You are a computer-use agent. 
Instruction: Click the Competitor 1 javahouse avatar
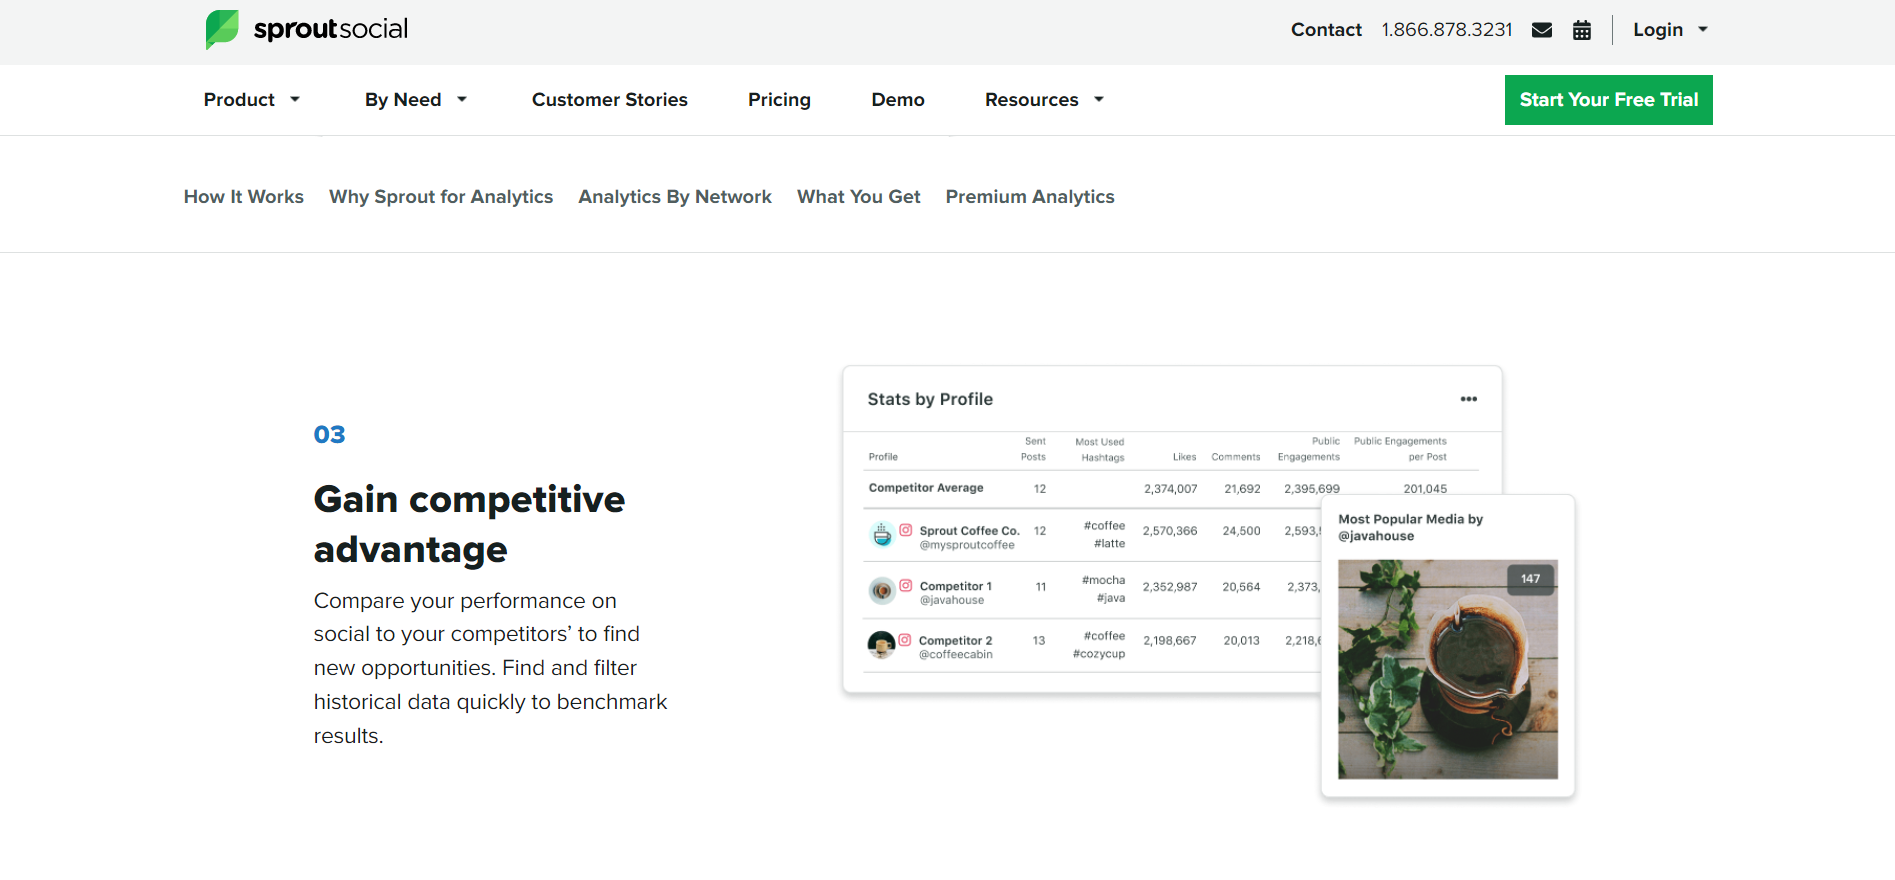[x=882, y=590]
